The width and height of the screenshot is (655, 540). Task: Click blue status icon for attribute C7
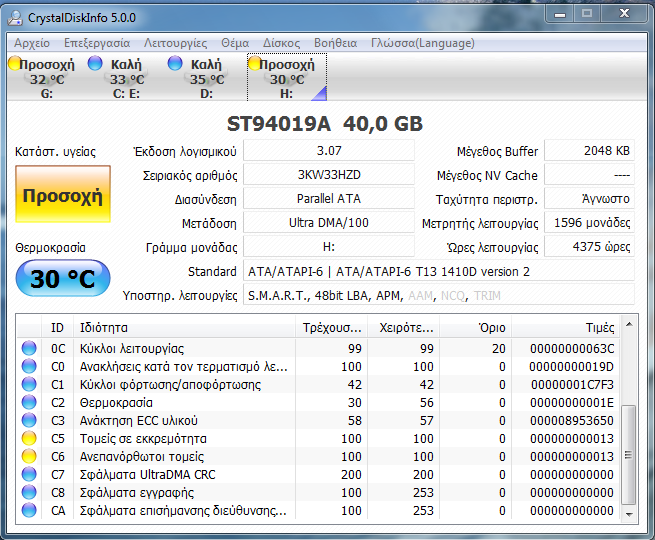(x=29, y=474)
